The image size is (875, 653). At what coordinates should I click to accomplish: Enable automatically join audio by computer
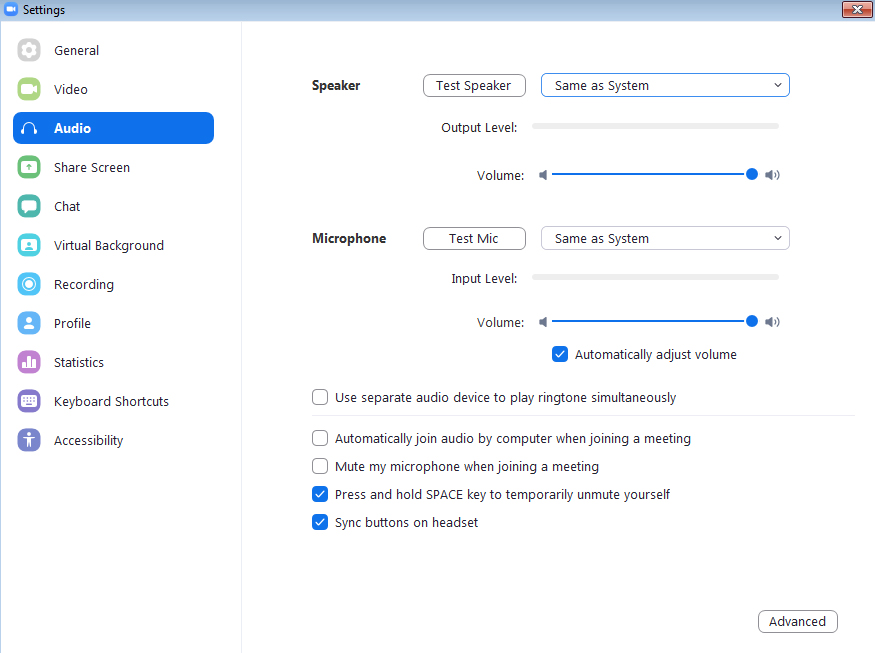coord(320,438)
